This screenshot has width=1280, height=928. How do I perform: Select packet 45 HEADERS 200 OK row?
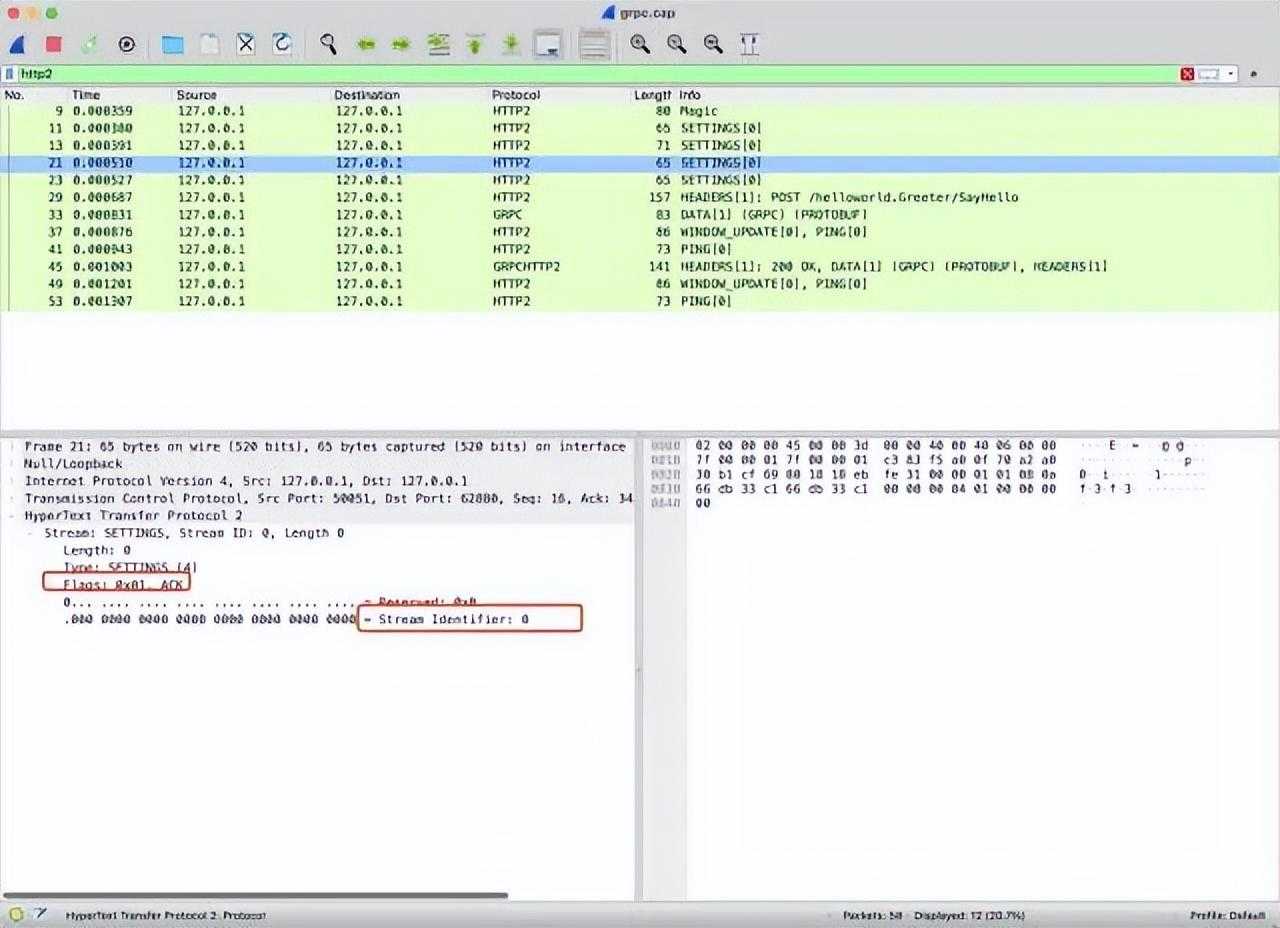[x=640, y=266]
